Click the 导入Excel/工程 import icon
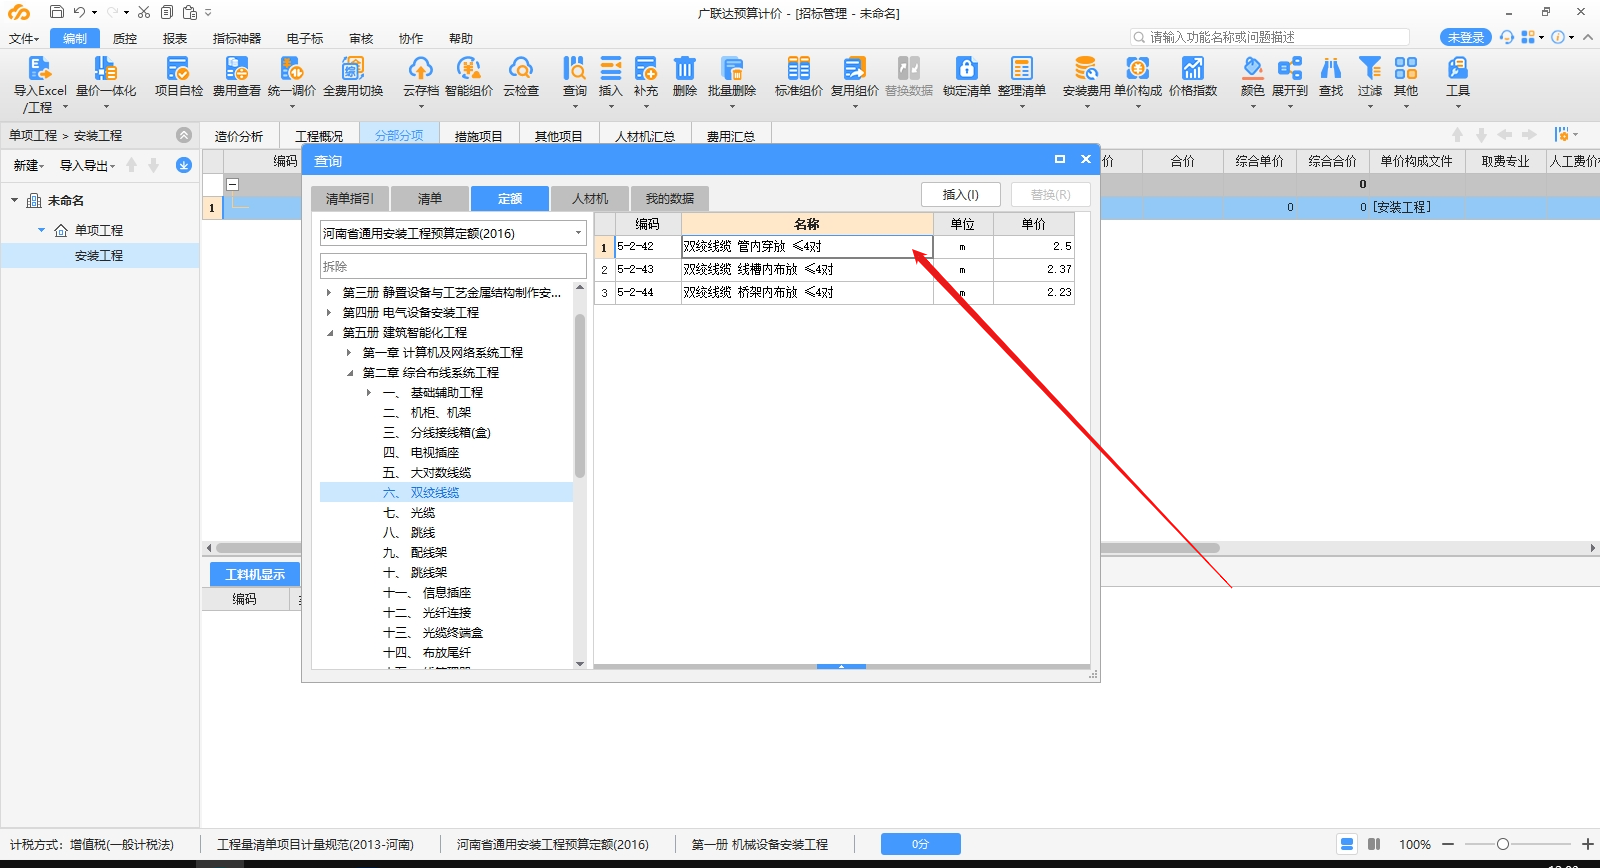Image resolution: width=1600 pixels, height=868 pixels. point(39,68)
